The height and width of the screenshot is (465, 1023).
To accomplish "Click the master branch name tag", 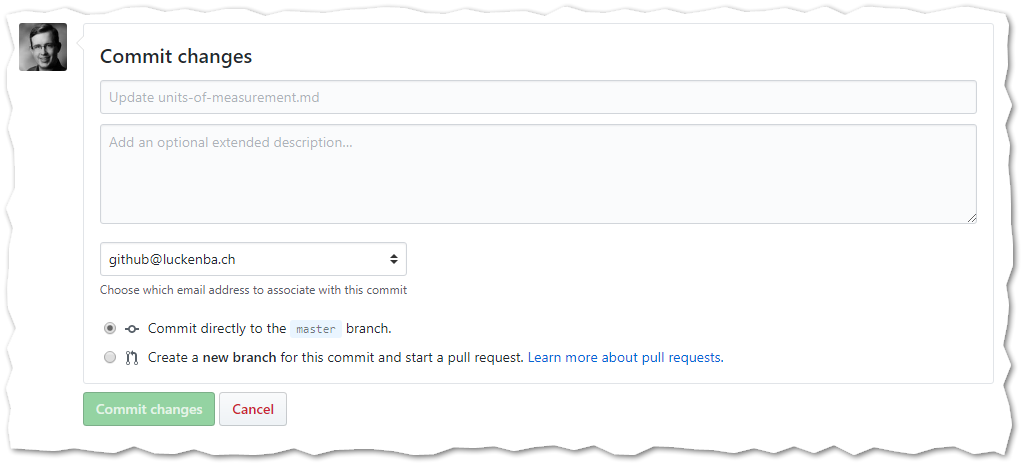I will (x=316, y=329).
